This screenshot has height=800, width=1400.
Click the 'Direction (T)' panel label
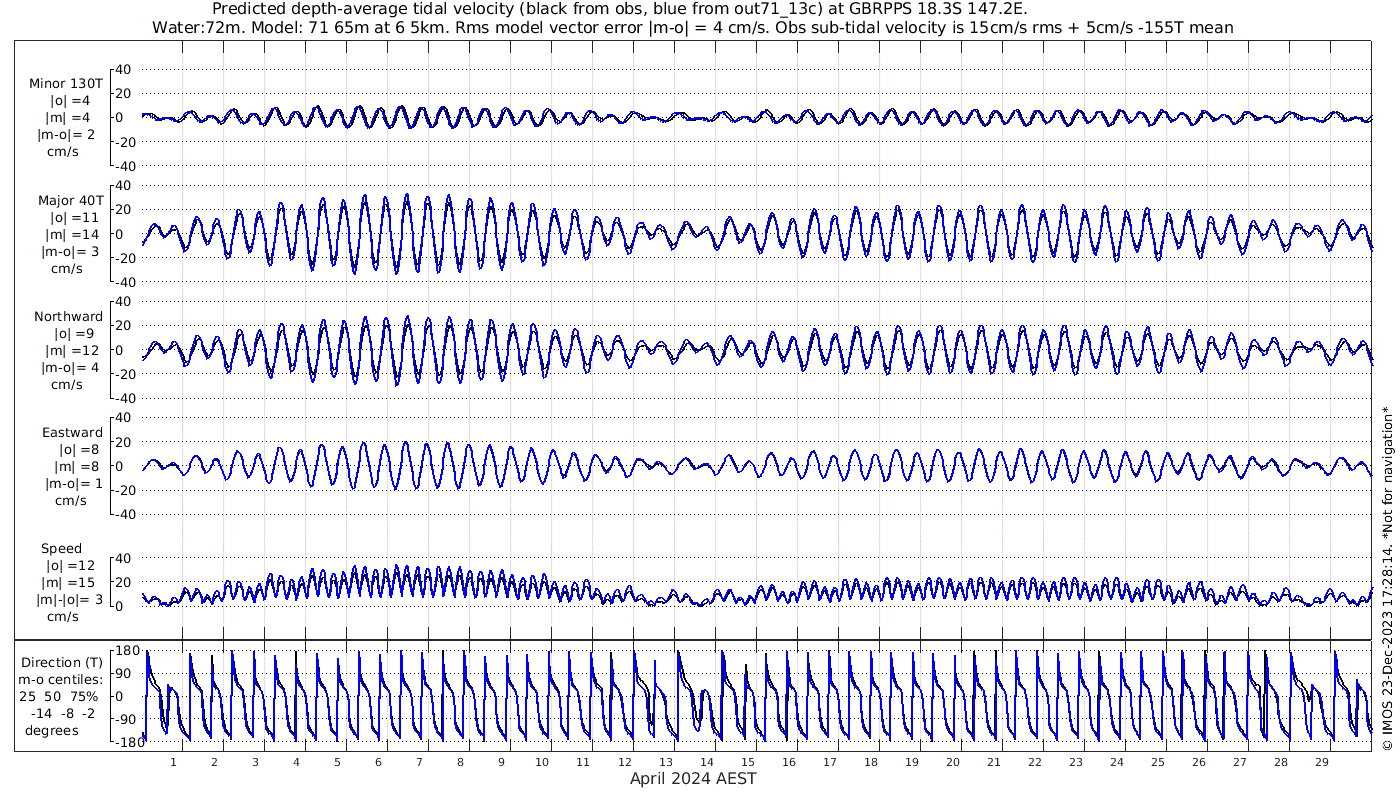(x=62, y=662)
